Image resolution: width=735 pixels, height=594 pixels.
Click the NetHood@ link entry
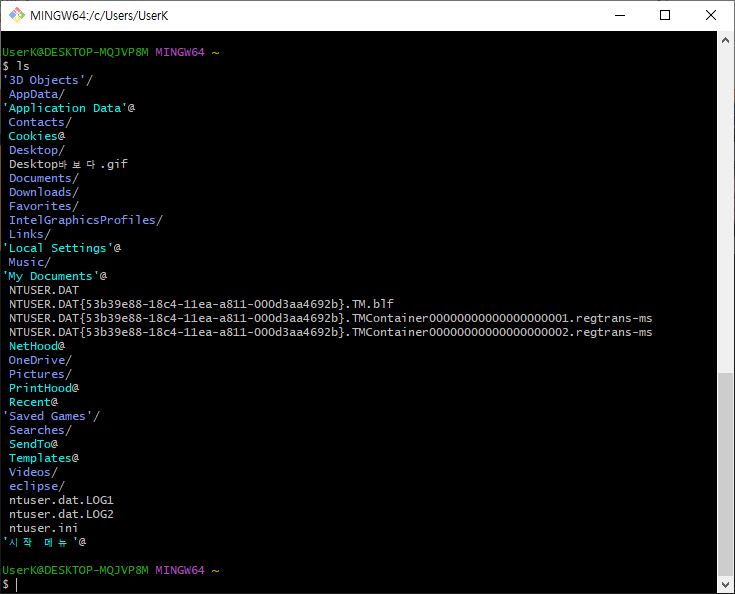37,346
